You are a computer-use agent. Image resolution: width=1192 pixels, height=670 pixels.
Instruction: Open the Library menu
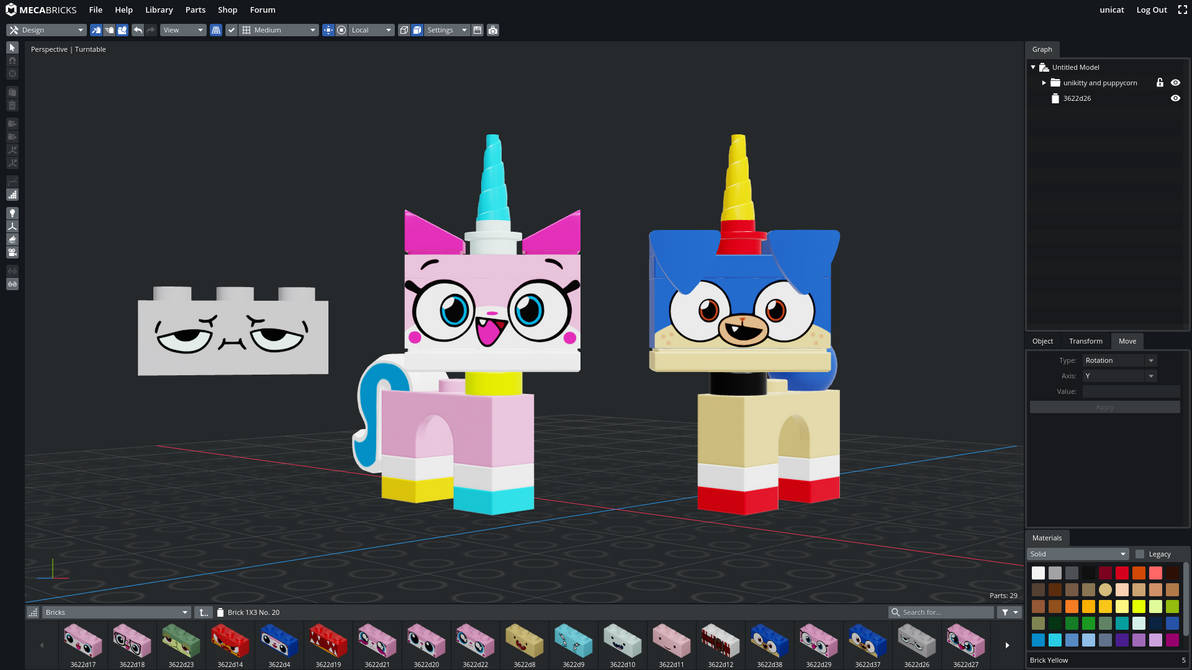pos(158,10)
